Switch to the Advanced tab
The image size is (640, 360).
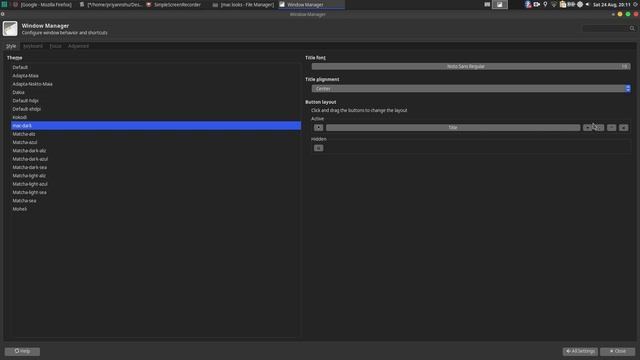[78, 46]
